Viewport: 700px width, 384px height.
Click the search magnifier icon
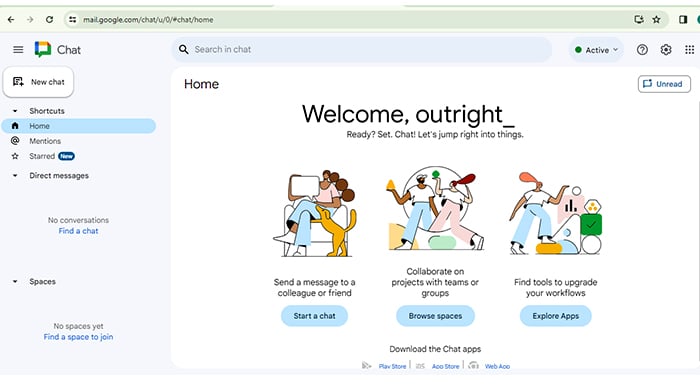(183, 49)
